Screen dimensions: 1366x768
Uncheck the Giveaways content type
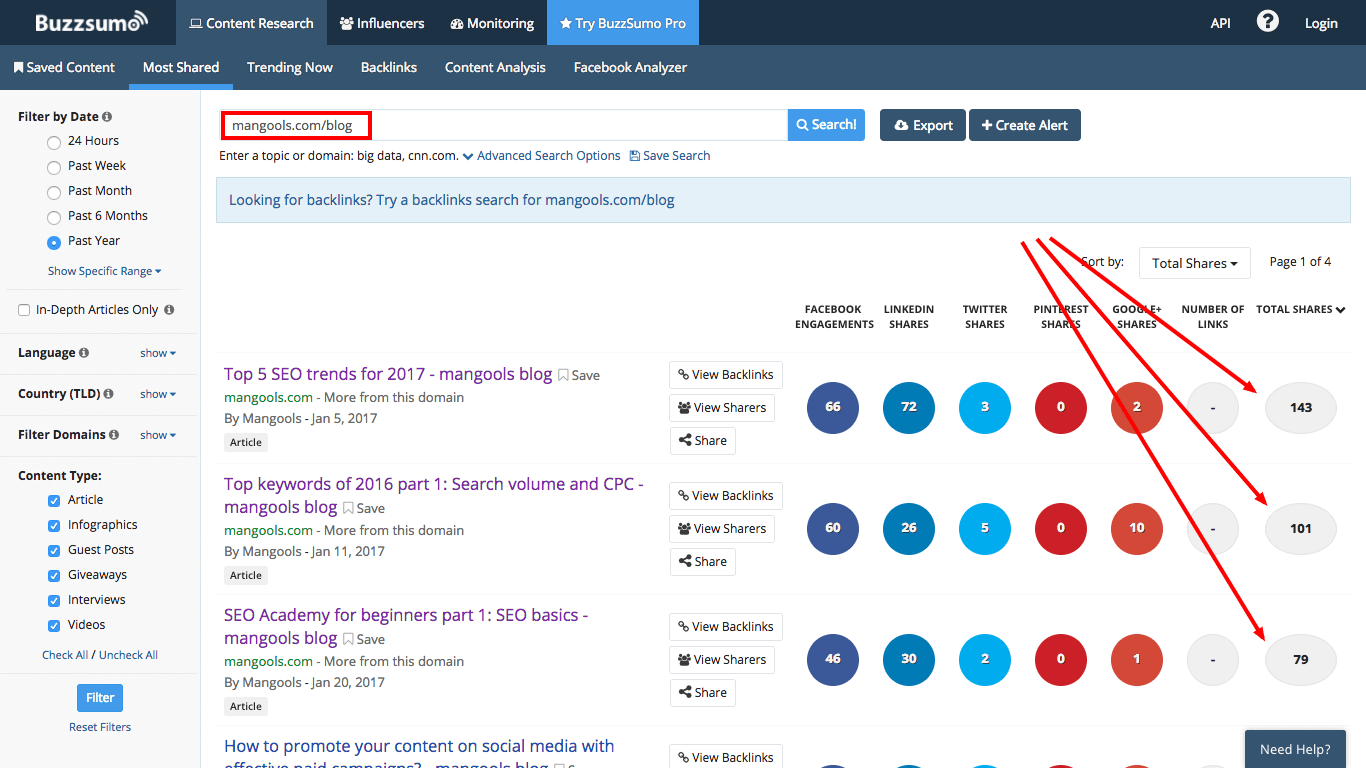point(54,575)
